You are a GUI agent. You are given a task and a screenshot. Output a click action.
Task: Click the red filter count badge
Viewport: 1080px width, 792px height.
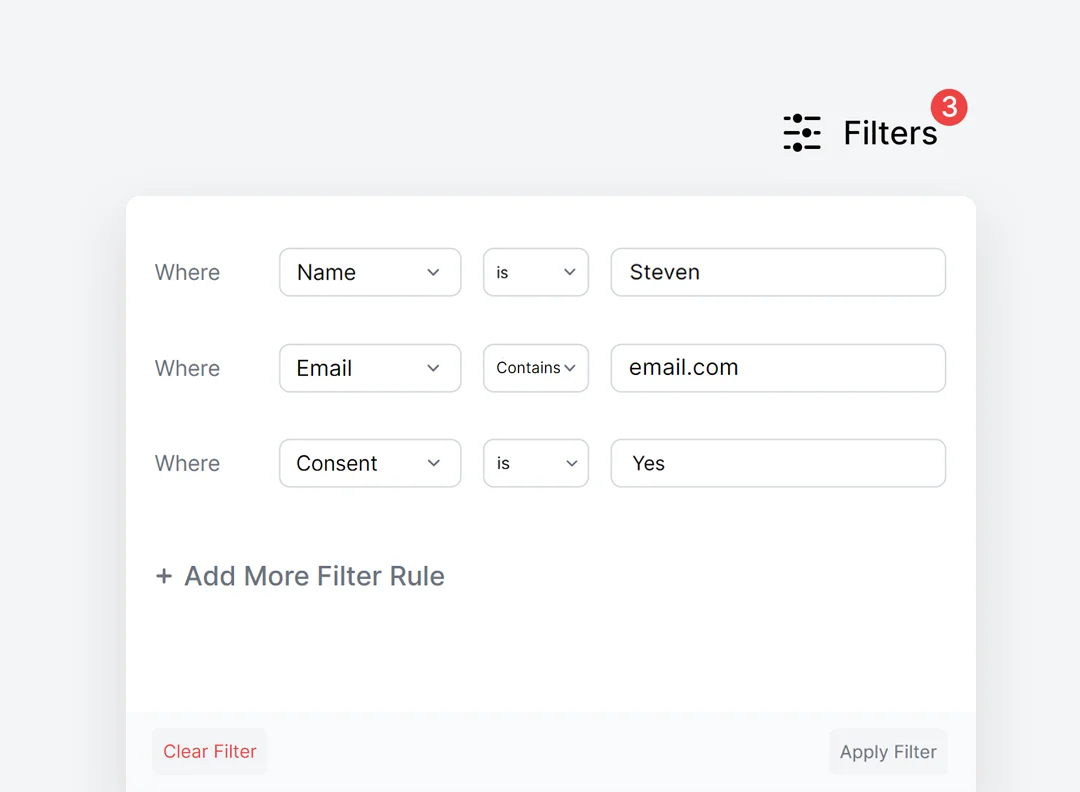tap(949, 107)
